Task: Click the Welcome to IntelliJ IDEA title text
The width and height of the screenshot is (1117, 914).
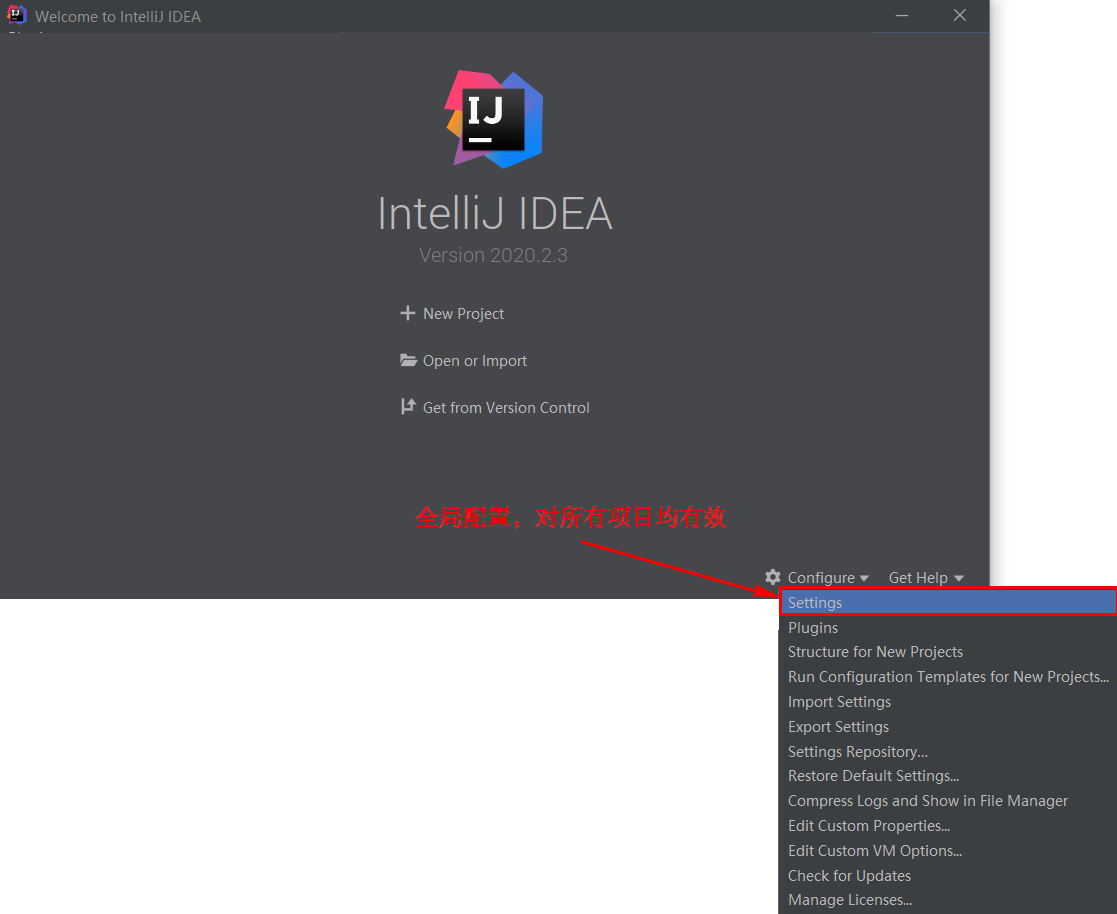Action: (118, 16)
